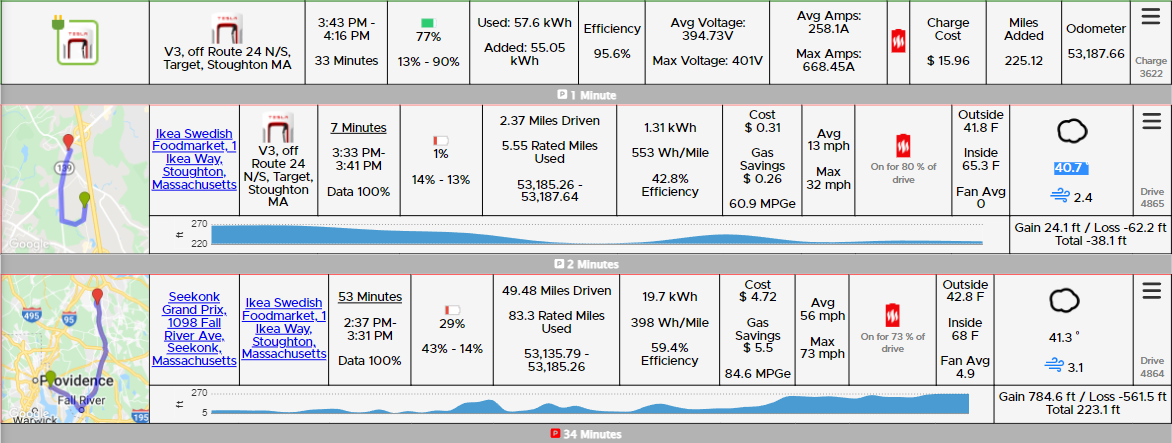This screenshot has width=1172, height=443.
Task: Click the 41.3 ° temperature value
Action: tap(1066, 338)
